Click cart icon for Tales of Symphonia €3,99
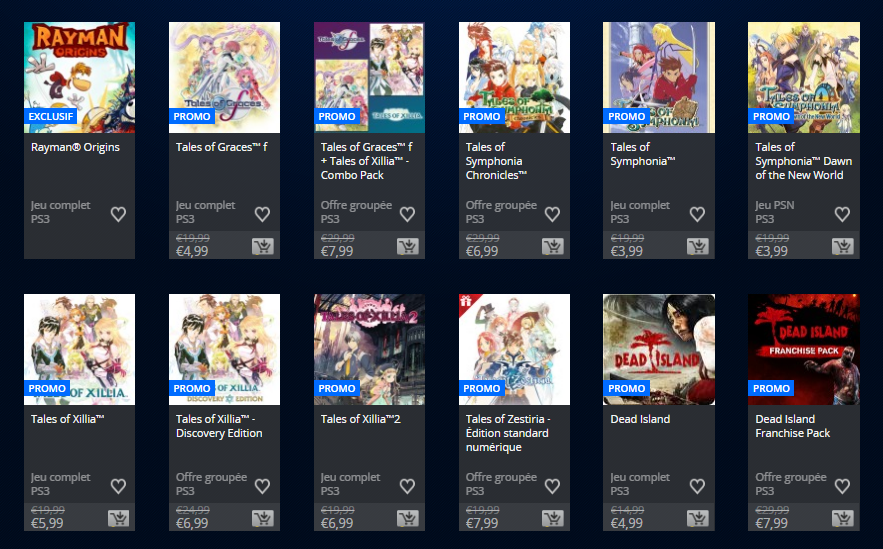Screen dimensions: 883x549 pos(698,246)
